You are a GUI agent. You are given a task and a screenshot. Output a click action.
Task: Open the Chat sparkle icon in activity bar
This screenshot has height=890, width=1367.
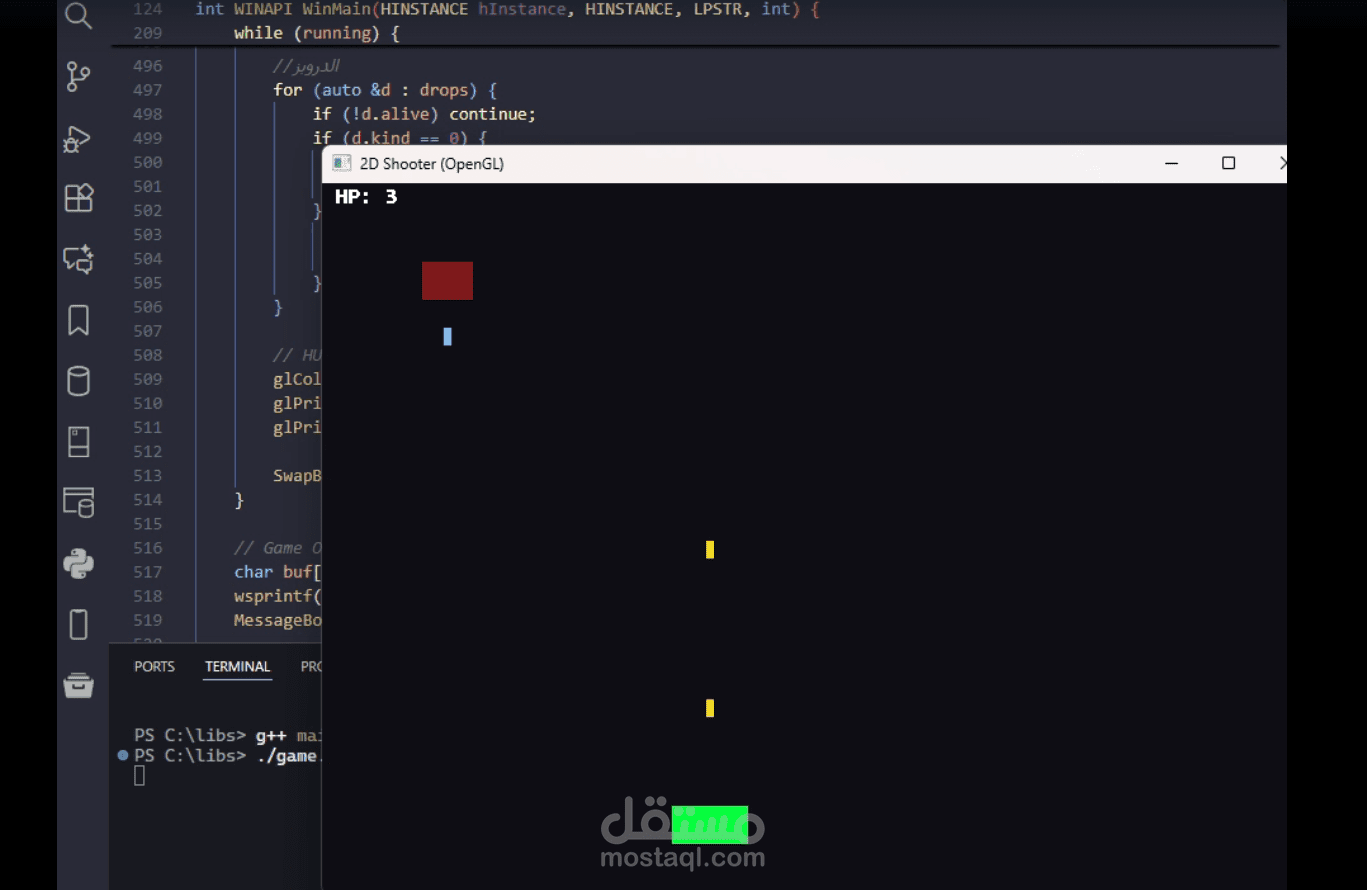[x=78, y=259]
